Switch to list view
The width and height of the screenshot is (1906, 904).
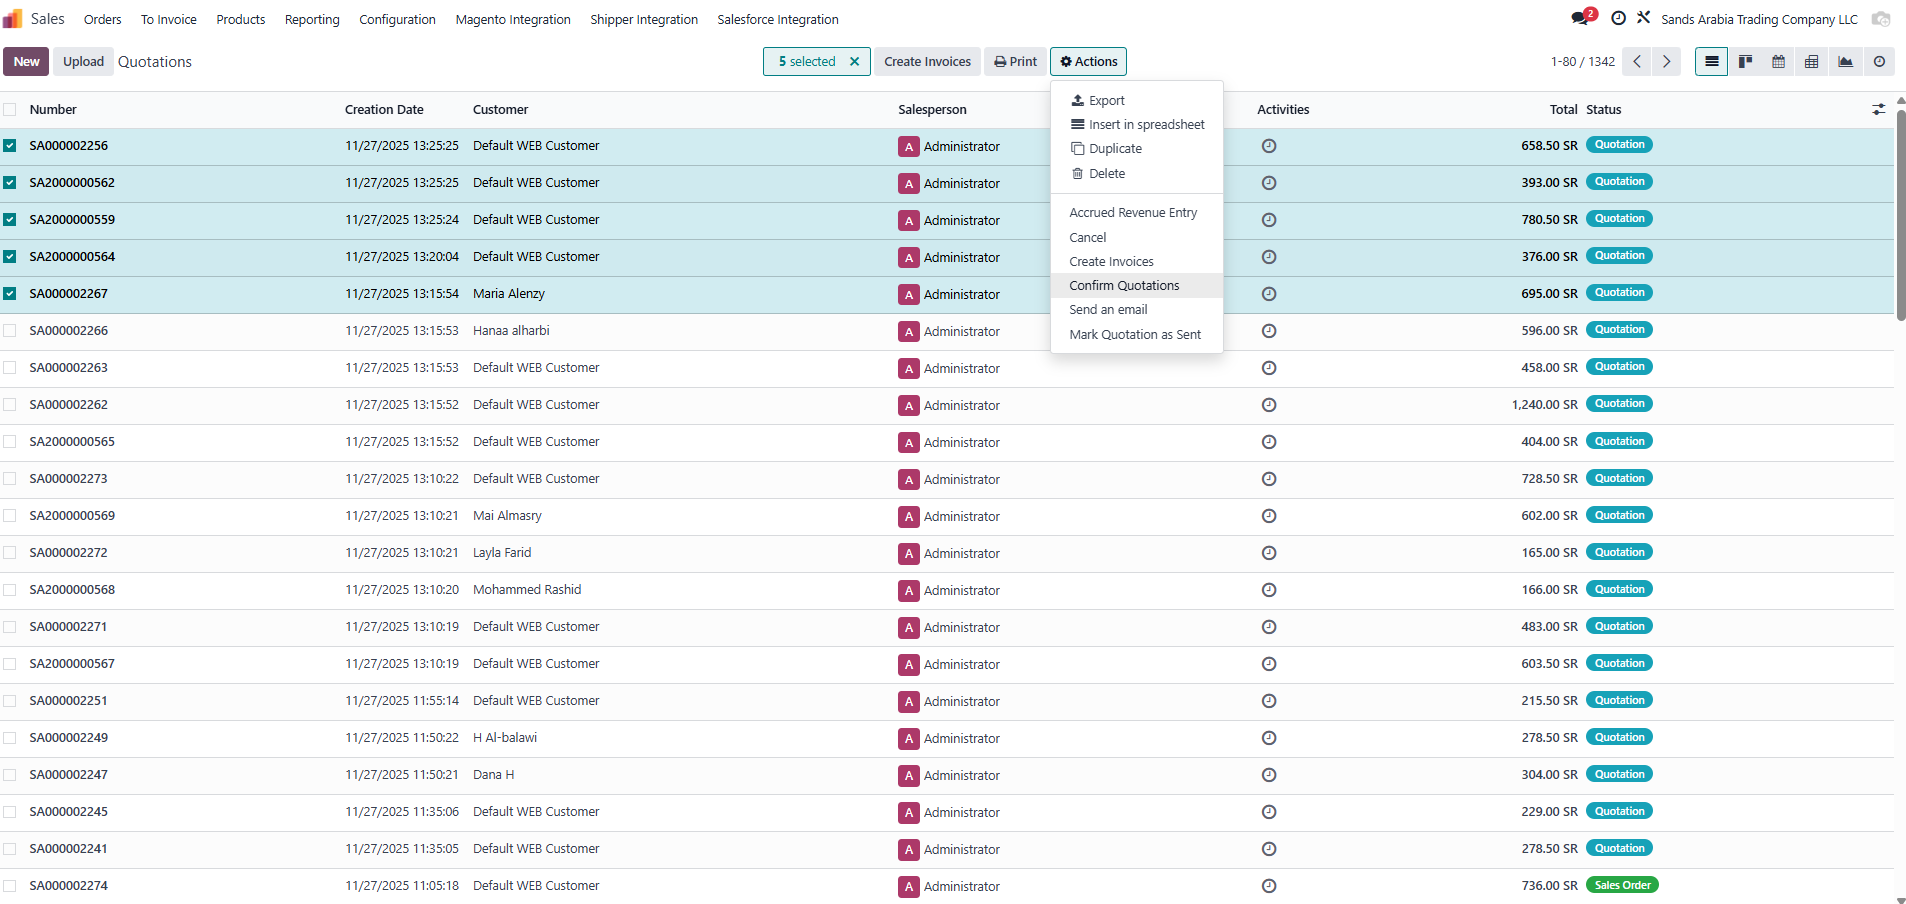coord(1711,62)
